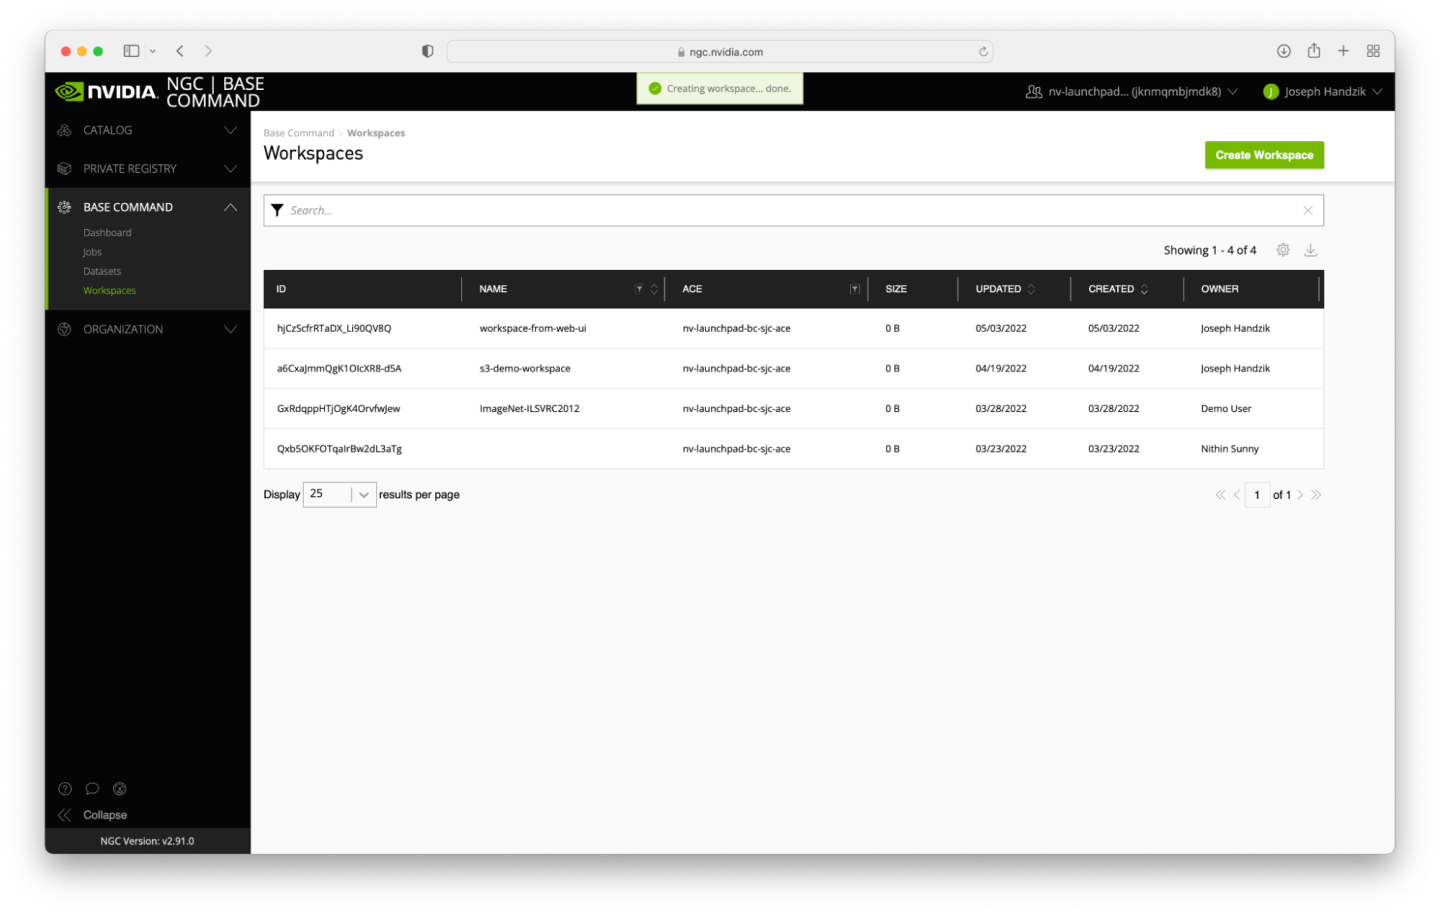Click the filter funnel icon in search bar
Screen dimensions: 1440x913
coord(278,210)
